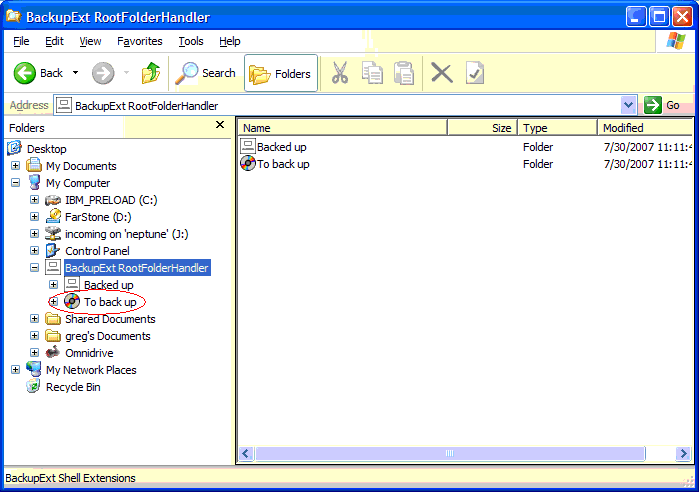This screenshot has width=699, height=492.
Task: Click the Delete X toolbar icon
Action: point(442,73)
